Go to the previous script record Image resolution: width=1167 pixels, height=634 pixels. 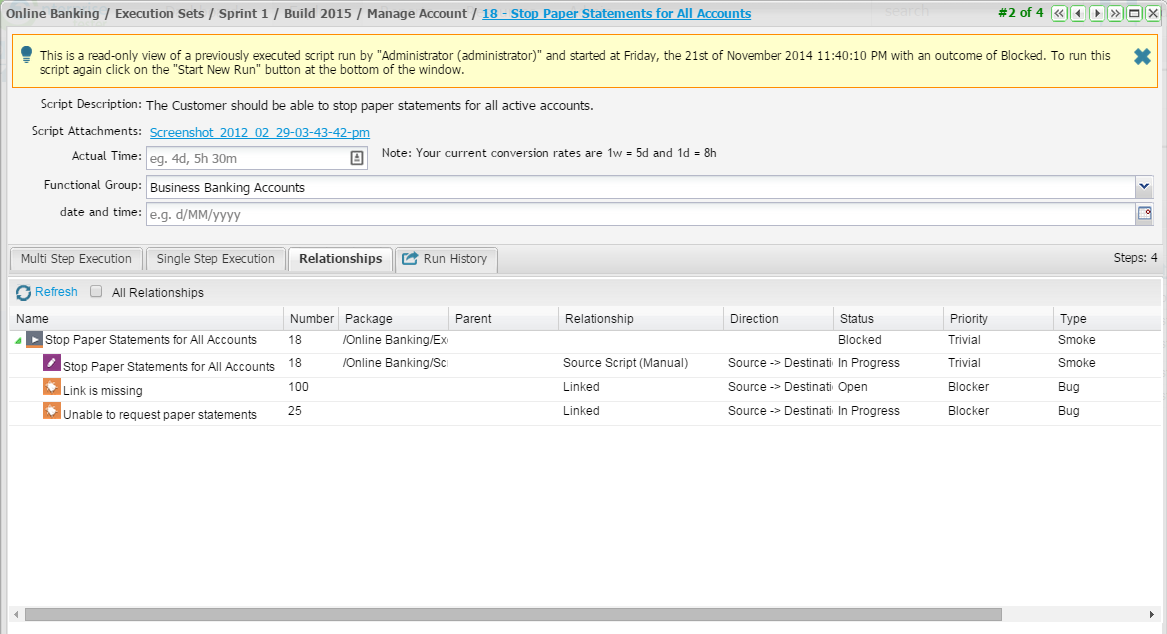1078,14
